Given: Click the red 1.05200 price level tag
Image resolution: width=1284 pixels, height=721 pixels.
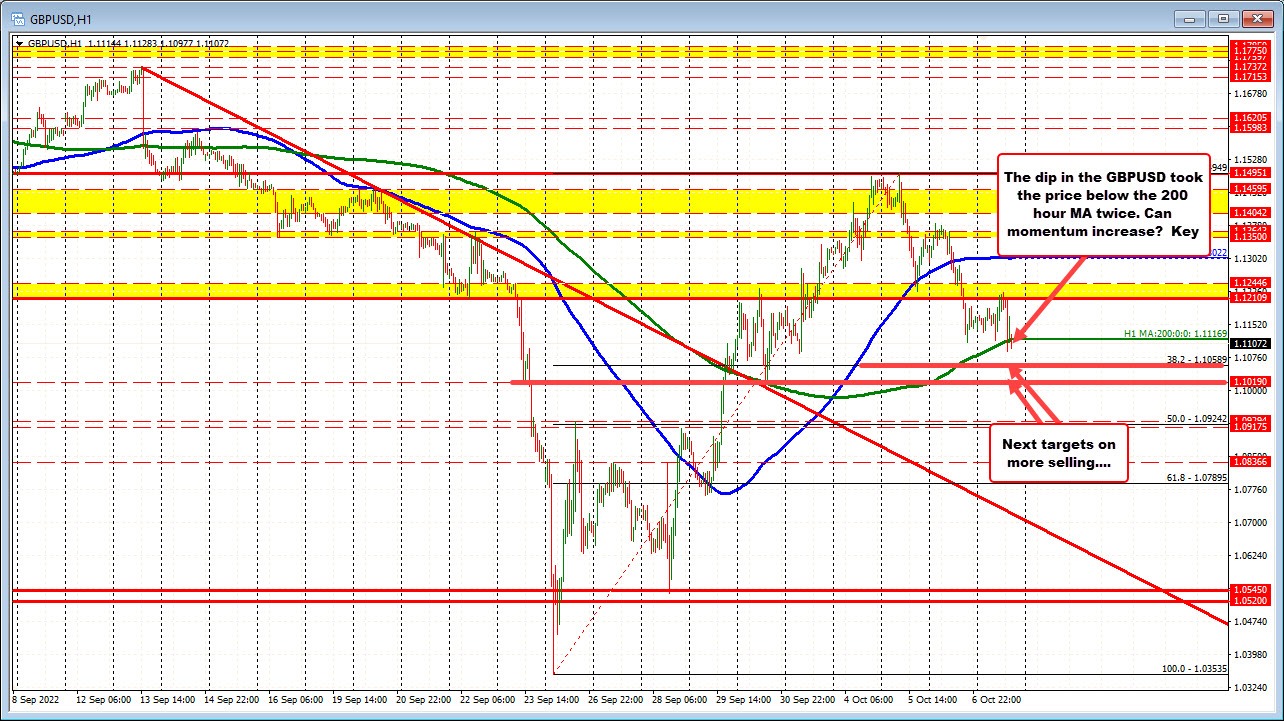Looking at the screenshot, I should pyautogui.click(x=1250, y=601).
